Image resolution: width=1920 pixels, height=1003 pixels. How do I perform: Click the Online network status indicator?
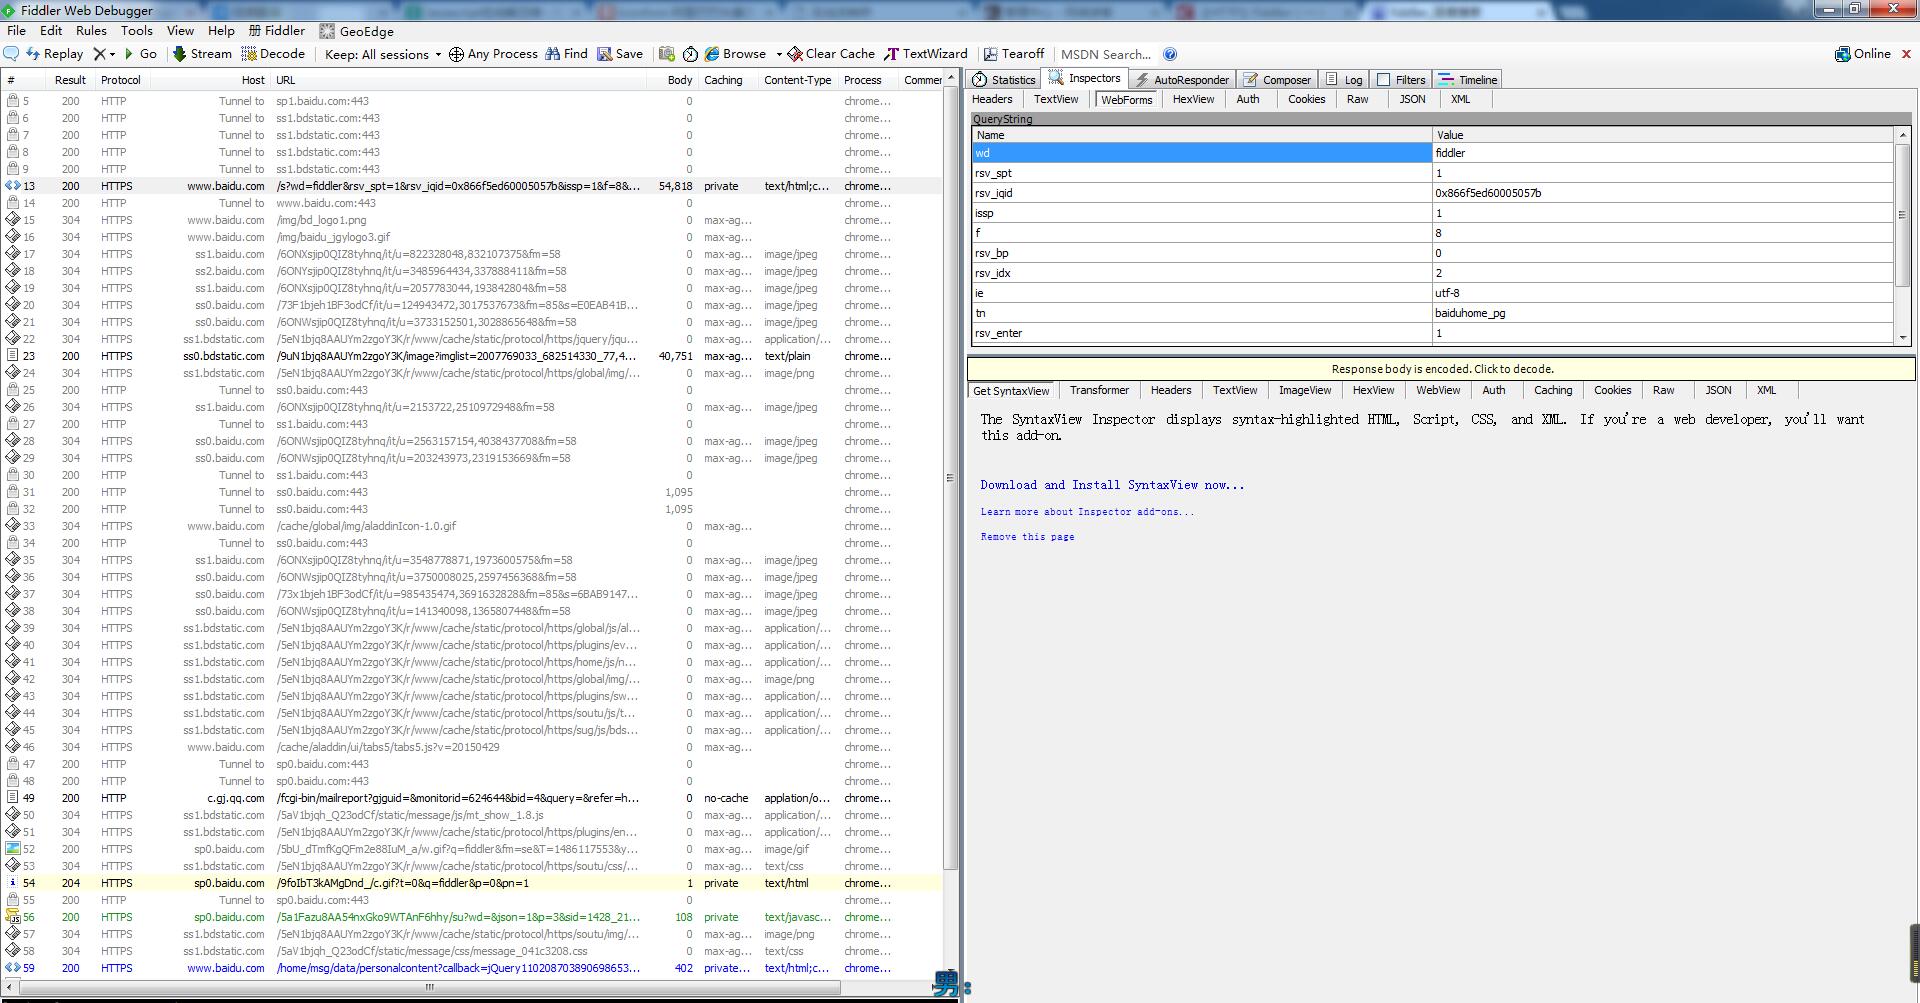[1863, 54]
